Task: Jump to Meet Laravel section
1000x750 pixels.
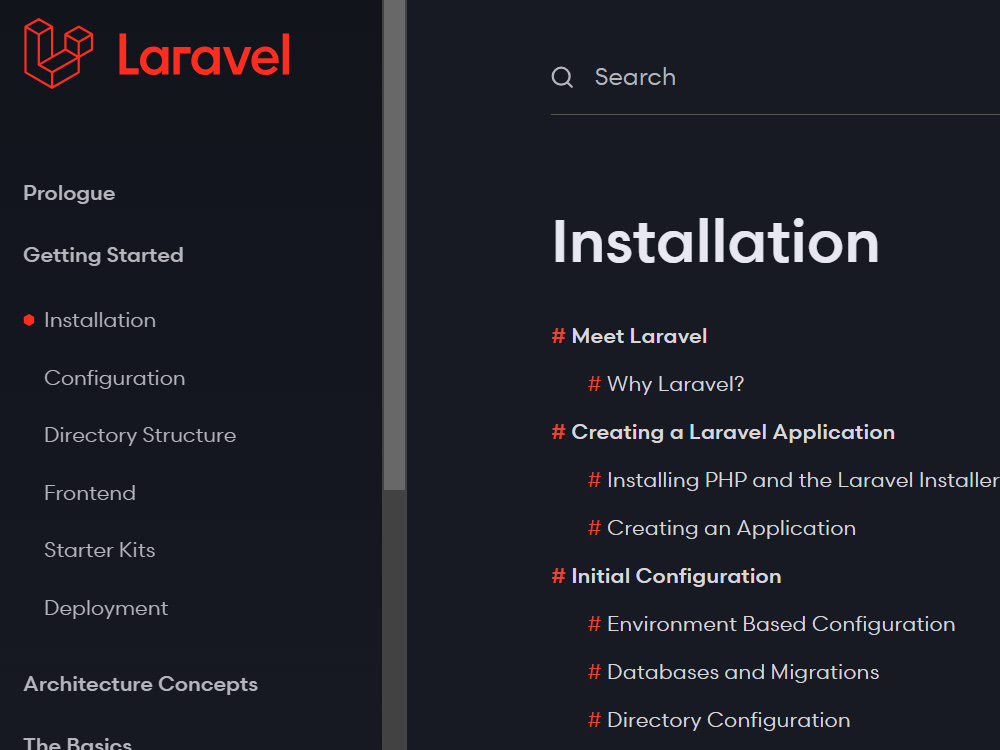Action: [639, 336]
